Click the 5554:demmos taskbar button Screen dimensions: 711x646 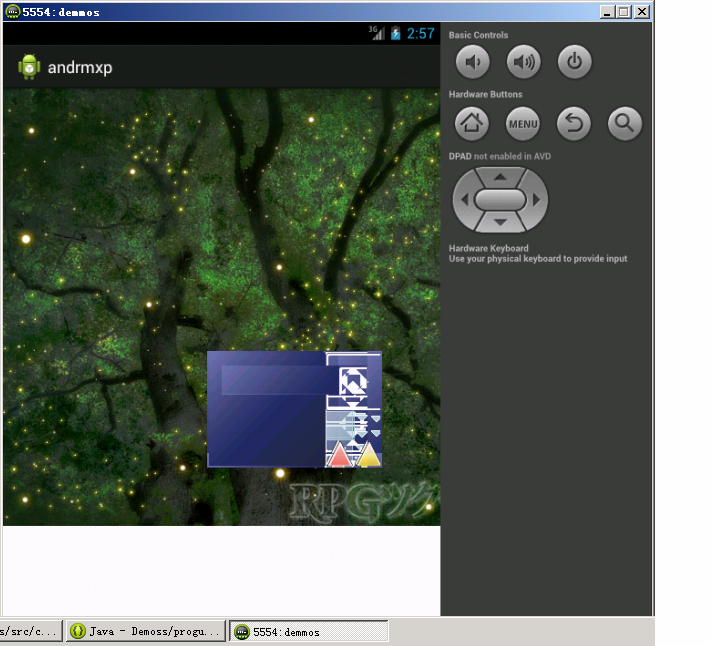click(x=309, y=631)
